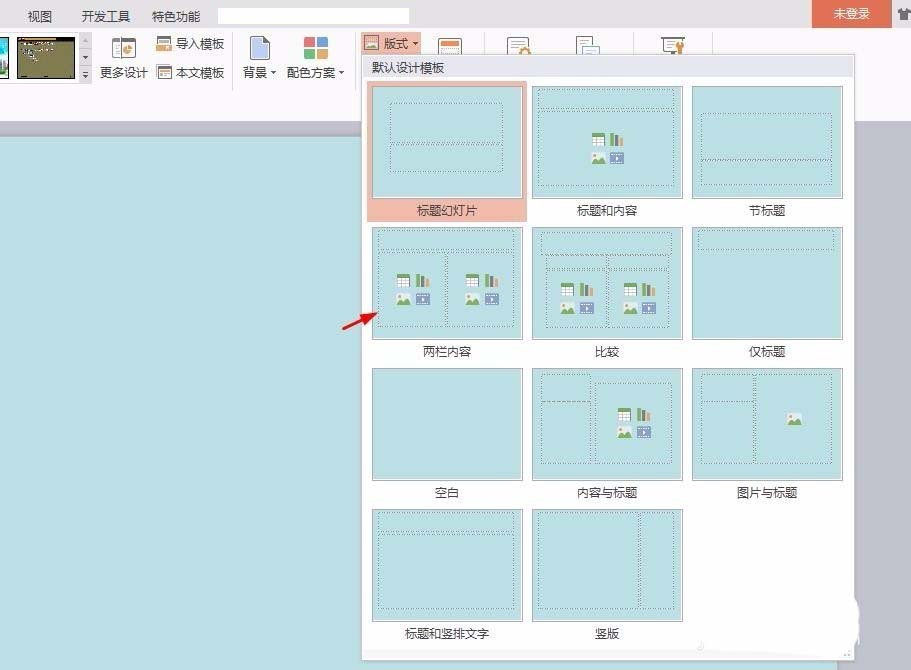The image size is (911, 670).
Task: Click the search box in the tab bar
Action: coord(313,16)
